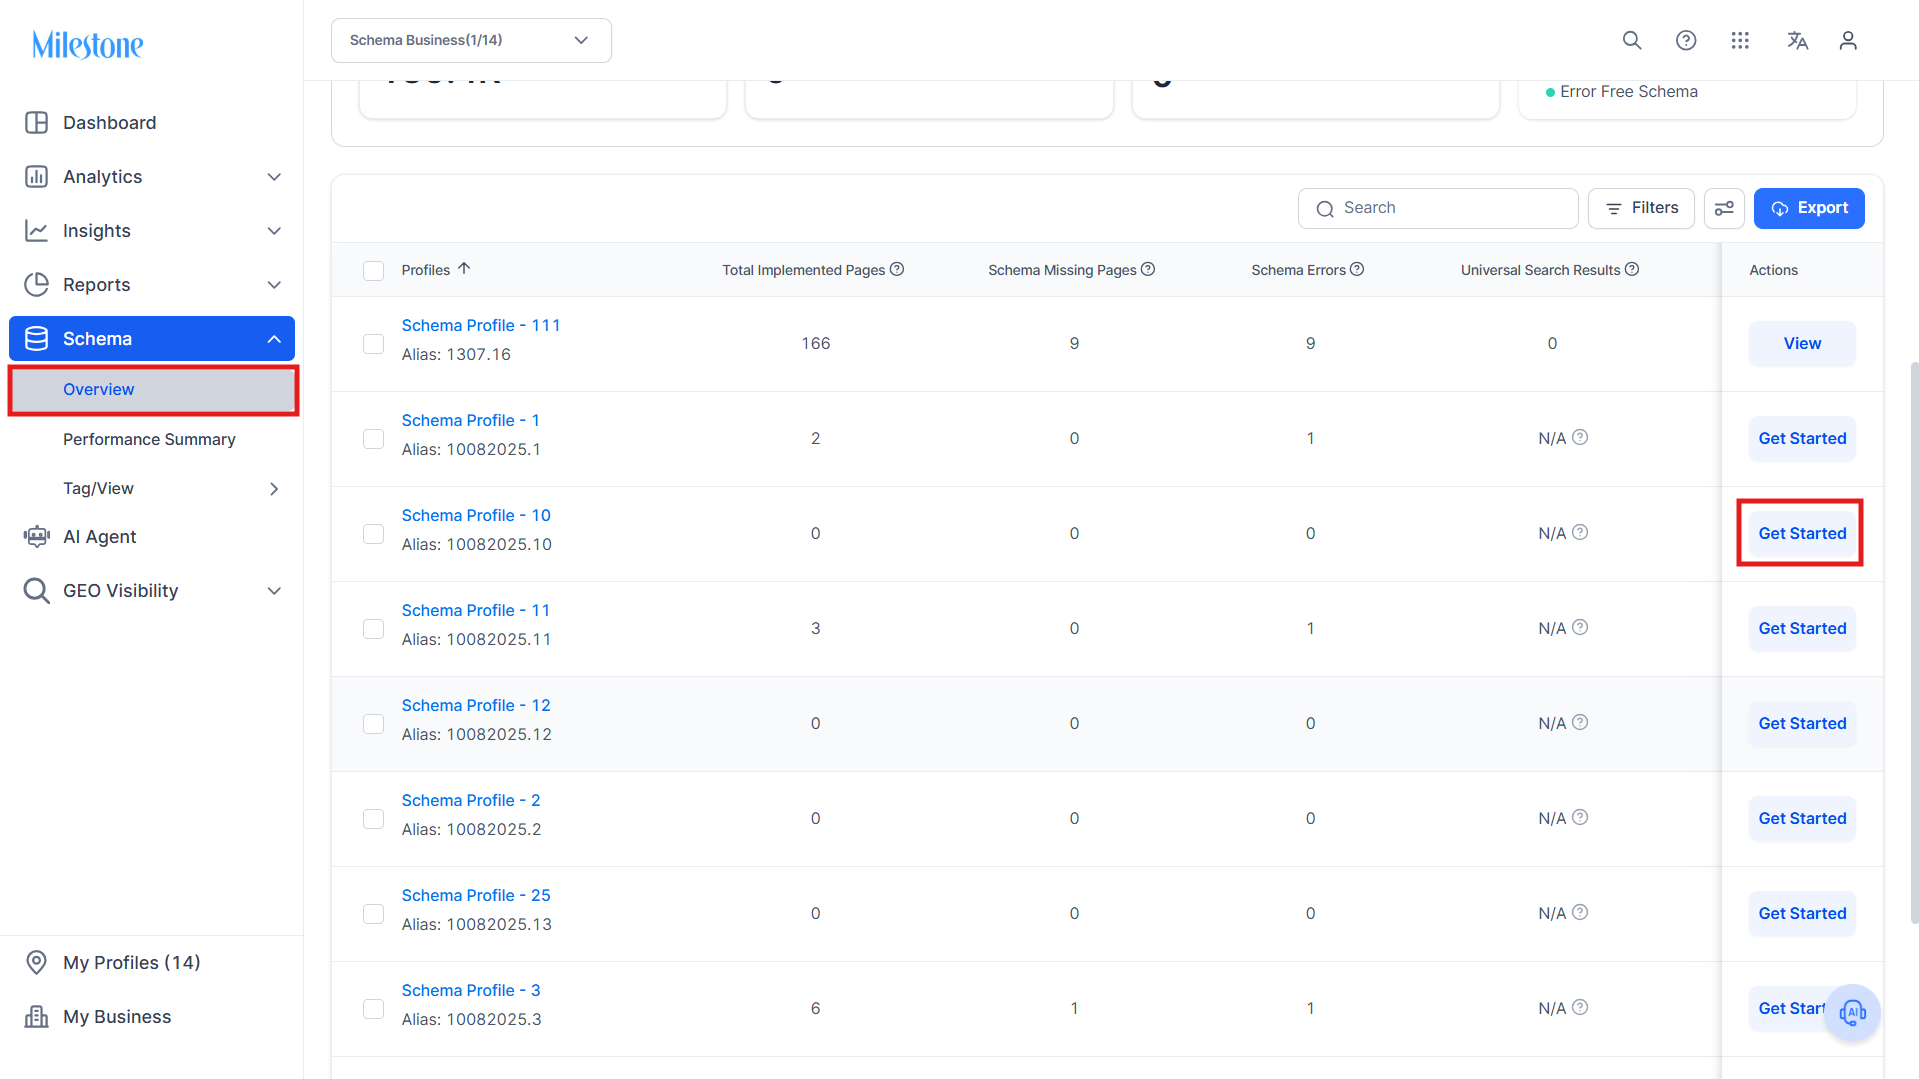
Task: Collapse the Schema menu chevron
Action: [274, 339]
